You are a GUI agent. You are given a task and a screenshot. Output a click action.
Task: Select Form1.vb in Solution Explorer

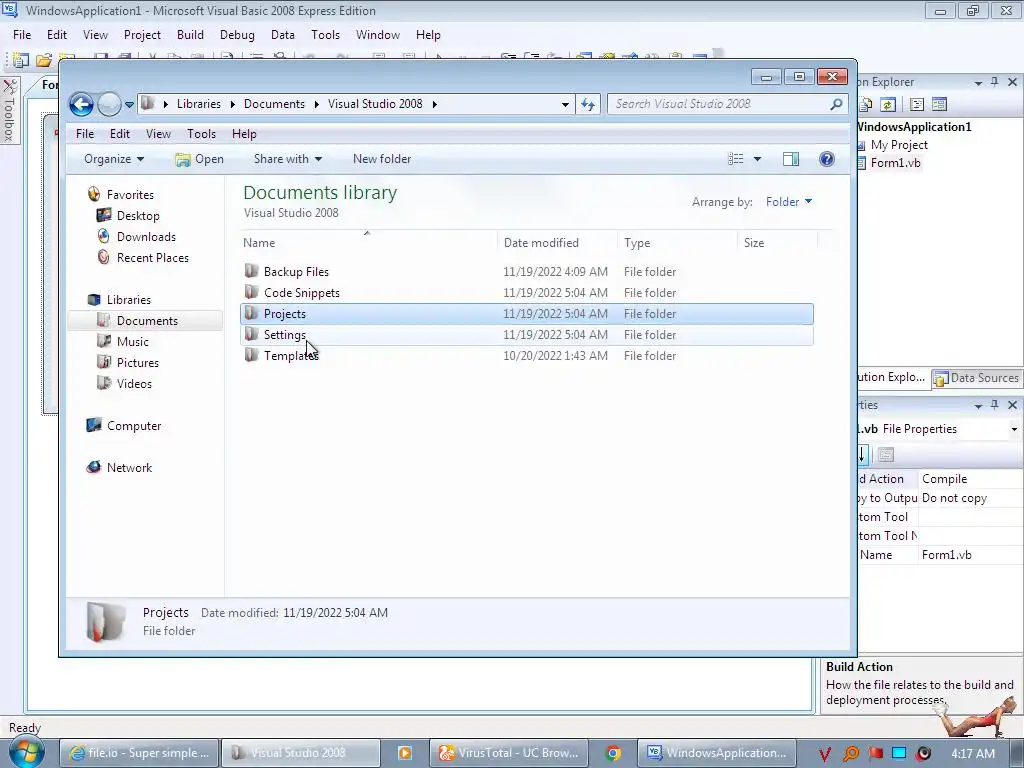(895, 163)
